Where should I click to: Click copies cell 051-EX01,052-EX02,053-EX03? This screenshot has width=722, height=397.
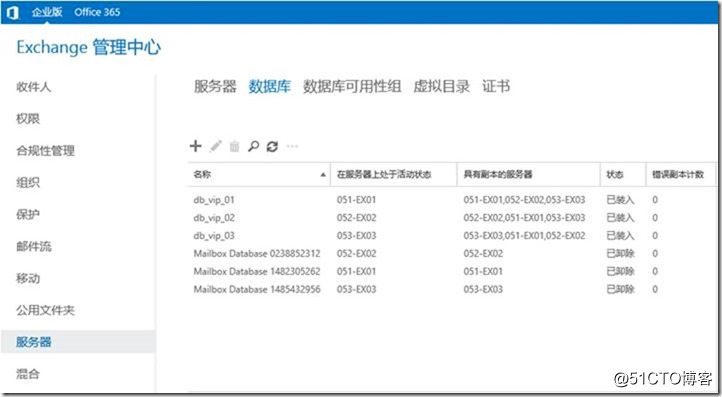[524, 200]
